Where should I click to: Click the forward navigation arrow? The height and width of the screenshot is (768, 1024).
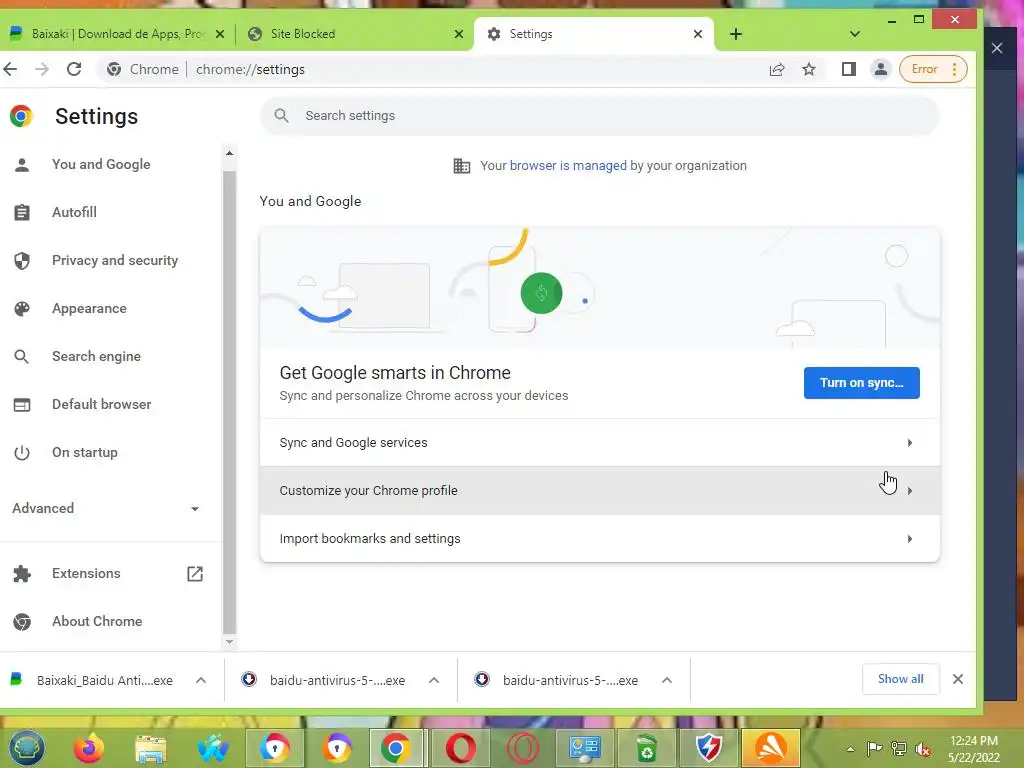(42, 69)
